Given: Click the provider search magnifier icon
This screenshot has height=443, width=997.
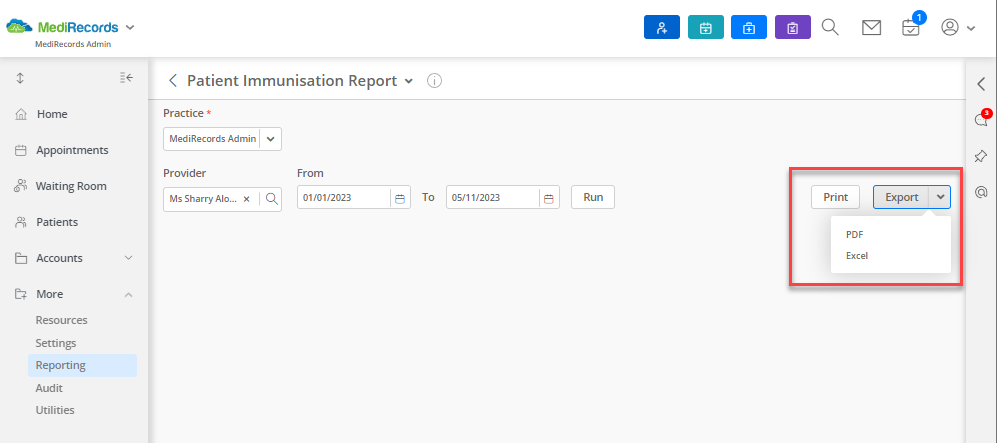Looking at the screenshot, I should point(272,199).
